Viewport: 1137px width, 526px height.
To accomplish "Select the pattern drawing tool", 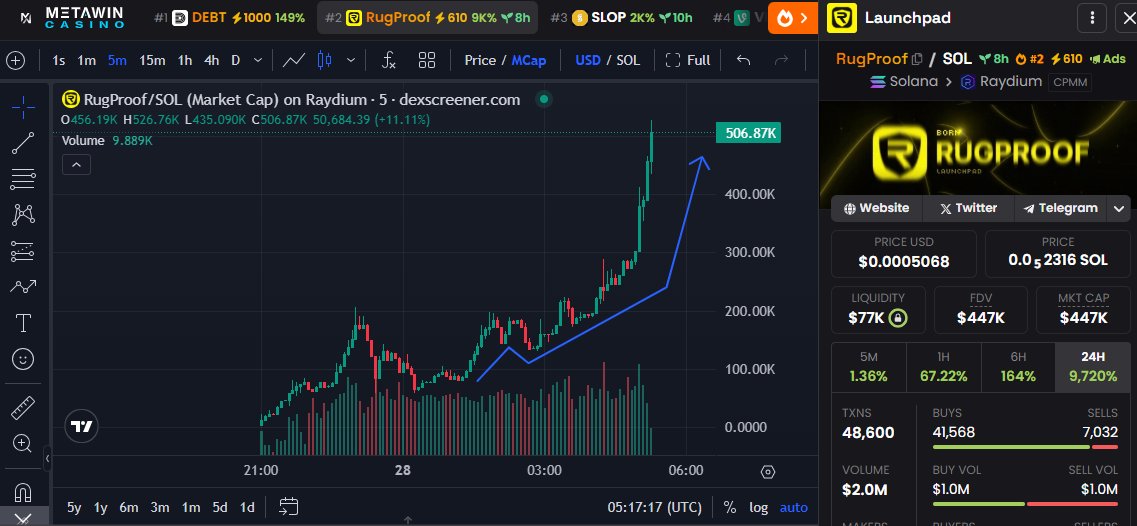I will [x=23, y=215].
